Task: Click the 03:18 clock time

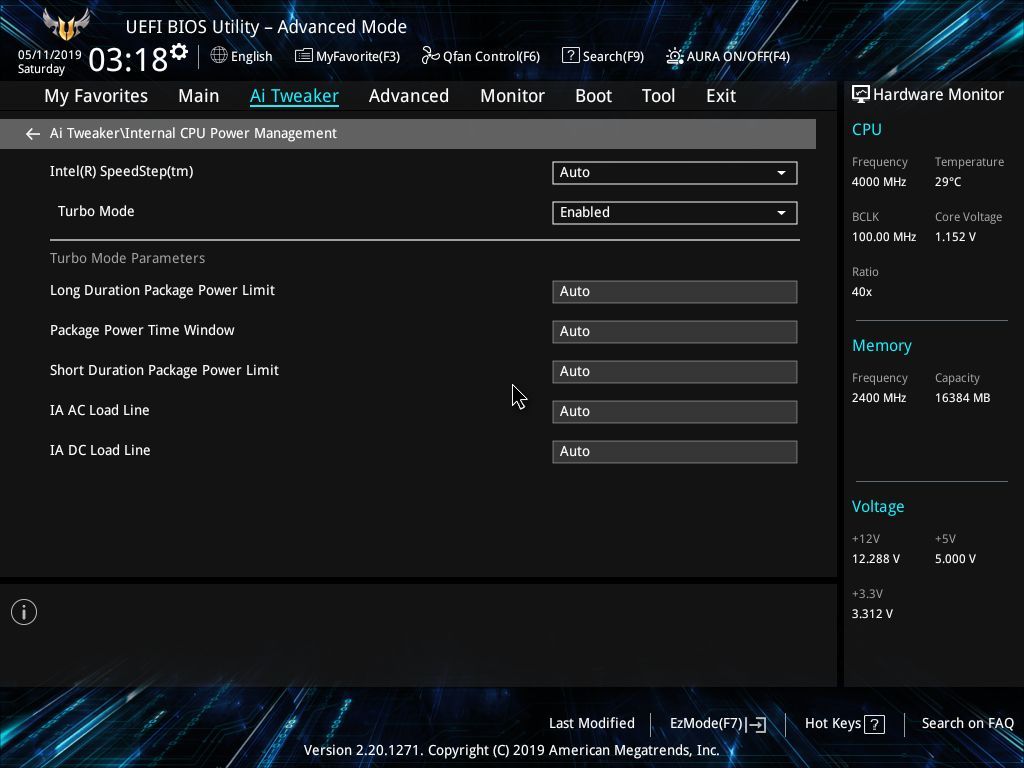Action: [128, 60]
